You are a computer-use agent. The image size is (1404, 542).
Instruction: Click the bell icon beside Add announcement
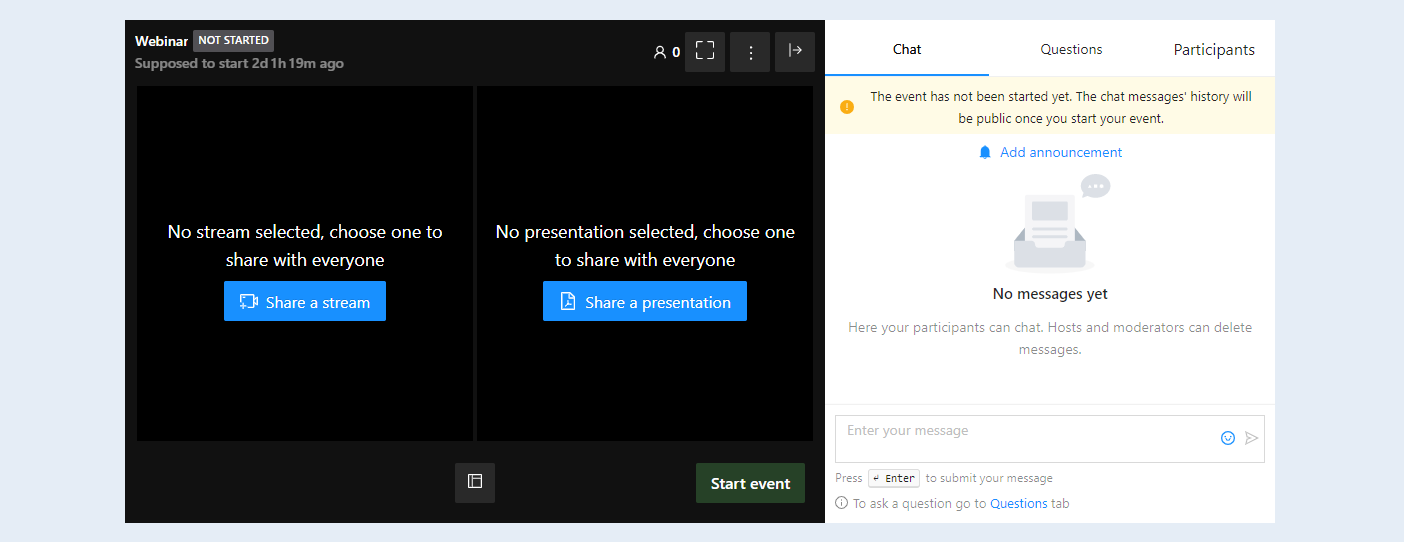[985, 152]
